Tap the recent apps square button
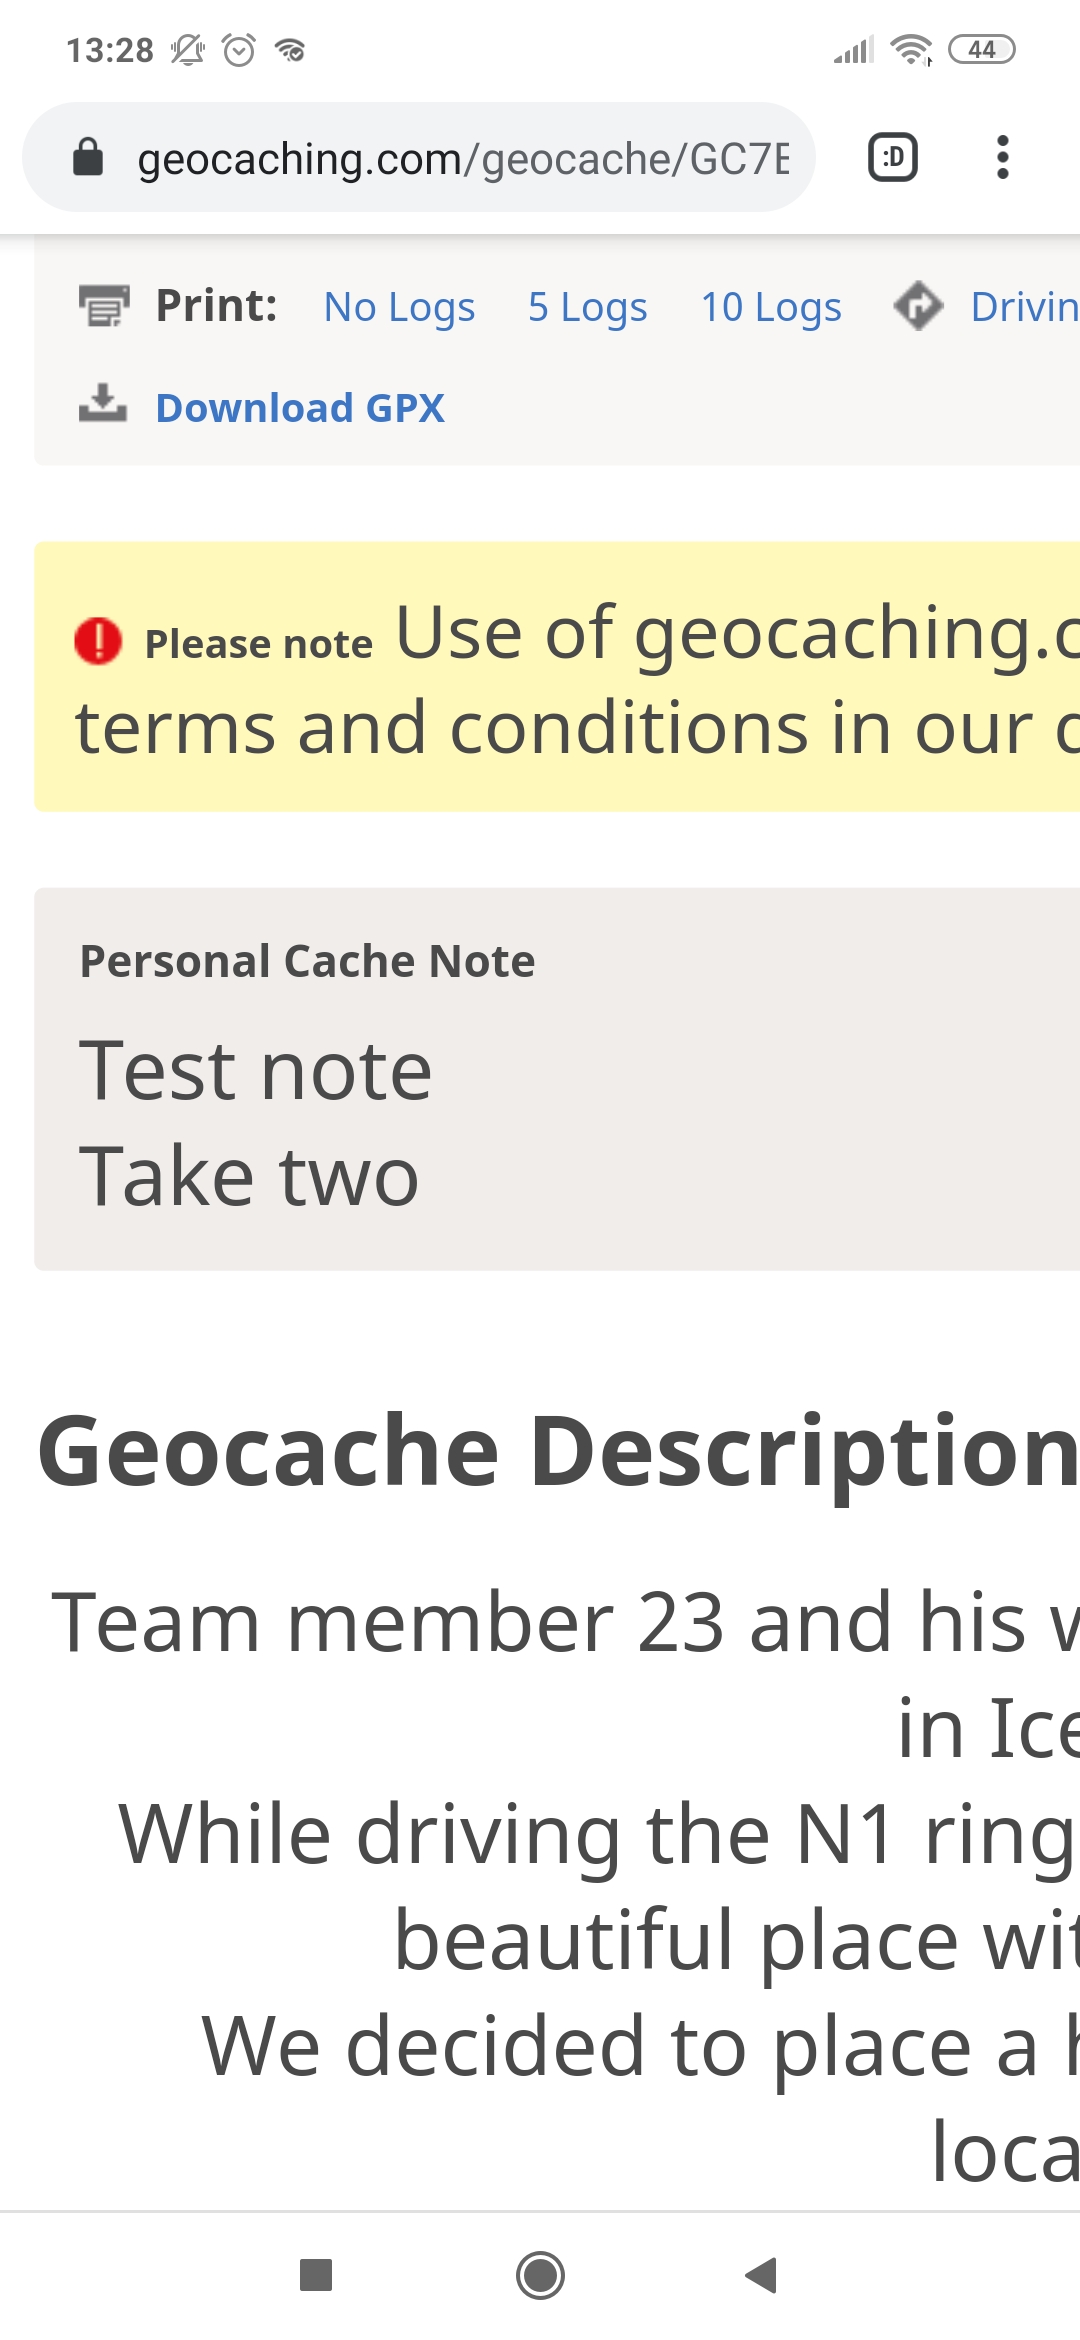This screenshot has width=1080, height=2340. (316, 2275)
